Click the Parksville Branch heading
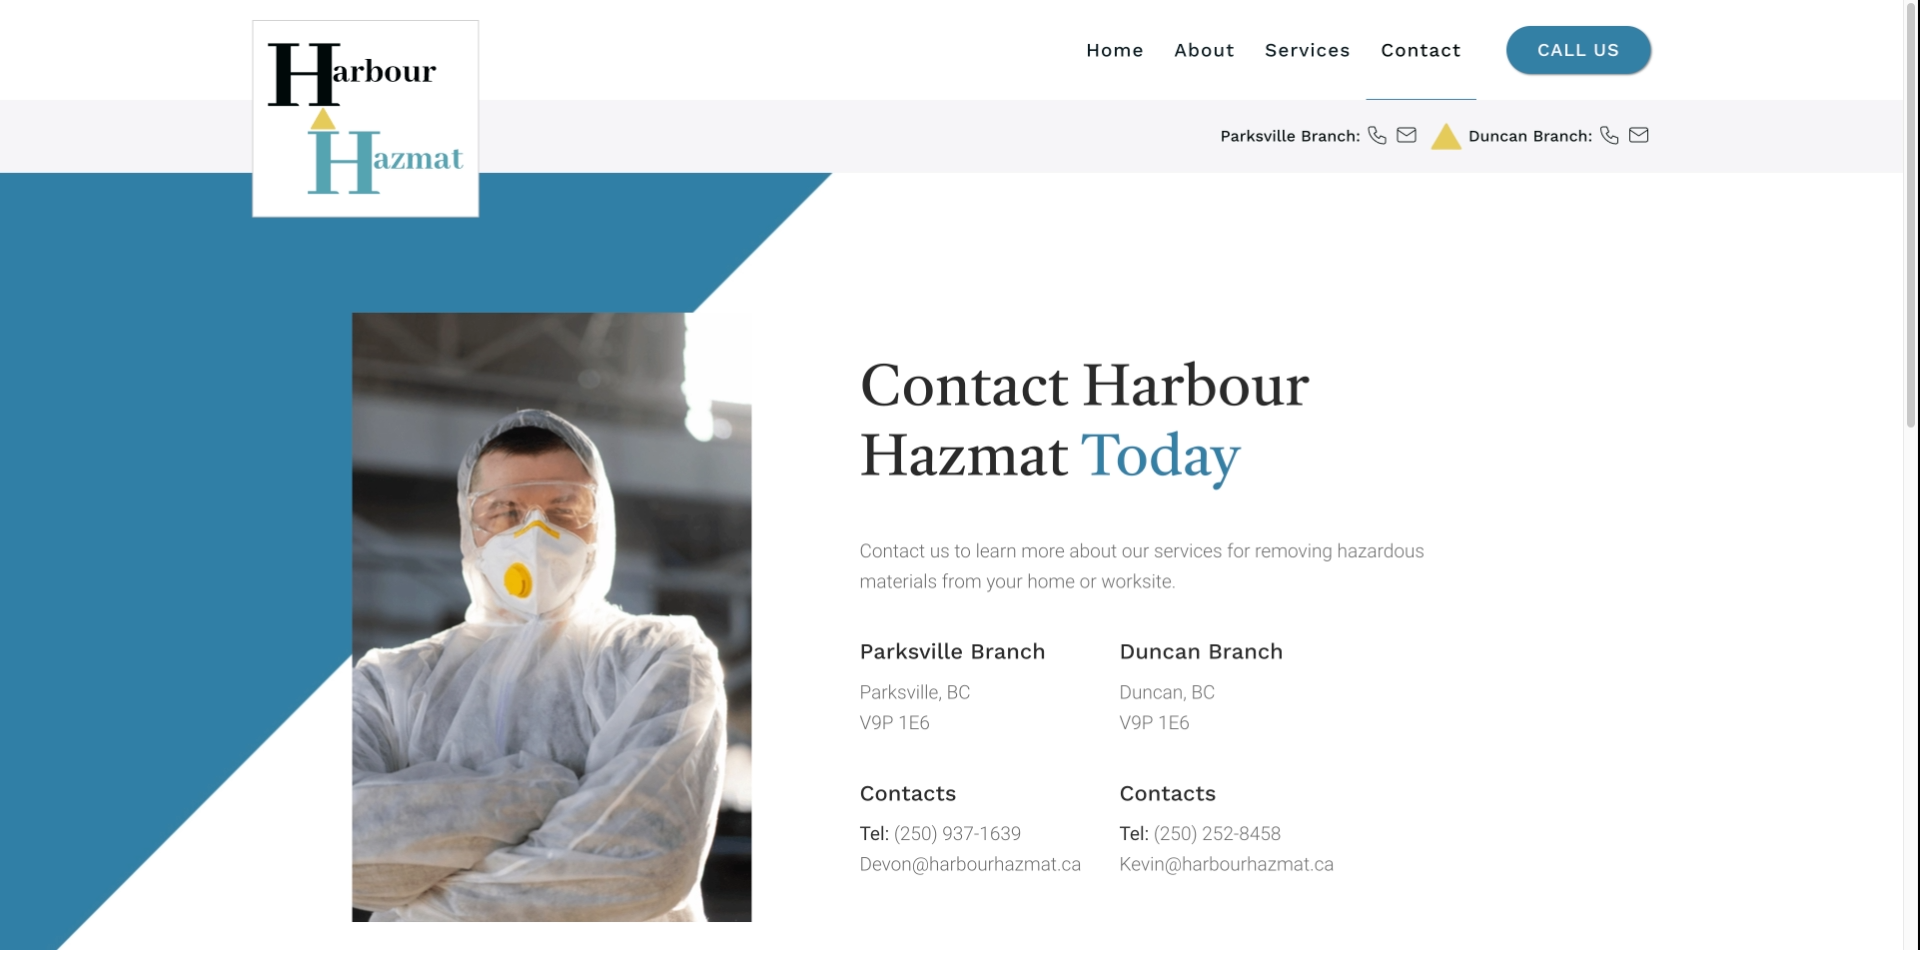The height and width of the screenshot is (956, 1920). click(x=952, y=652)
